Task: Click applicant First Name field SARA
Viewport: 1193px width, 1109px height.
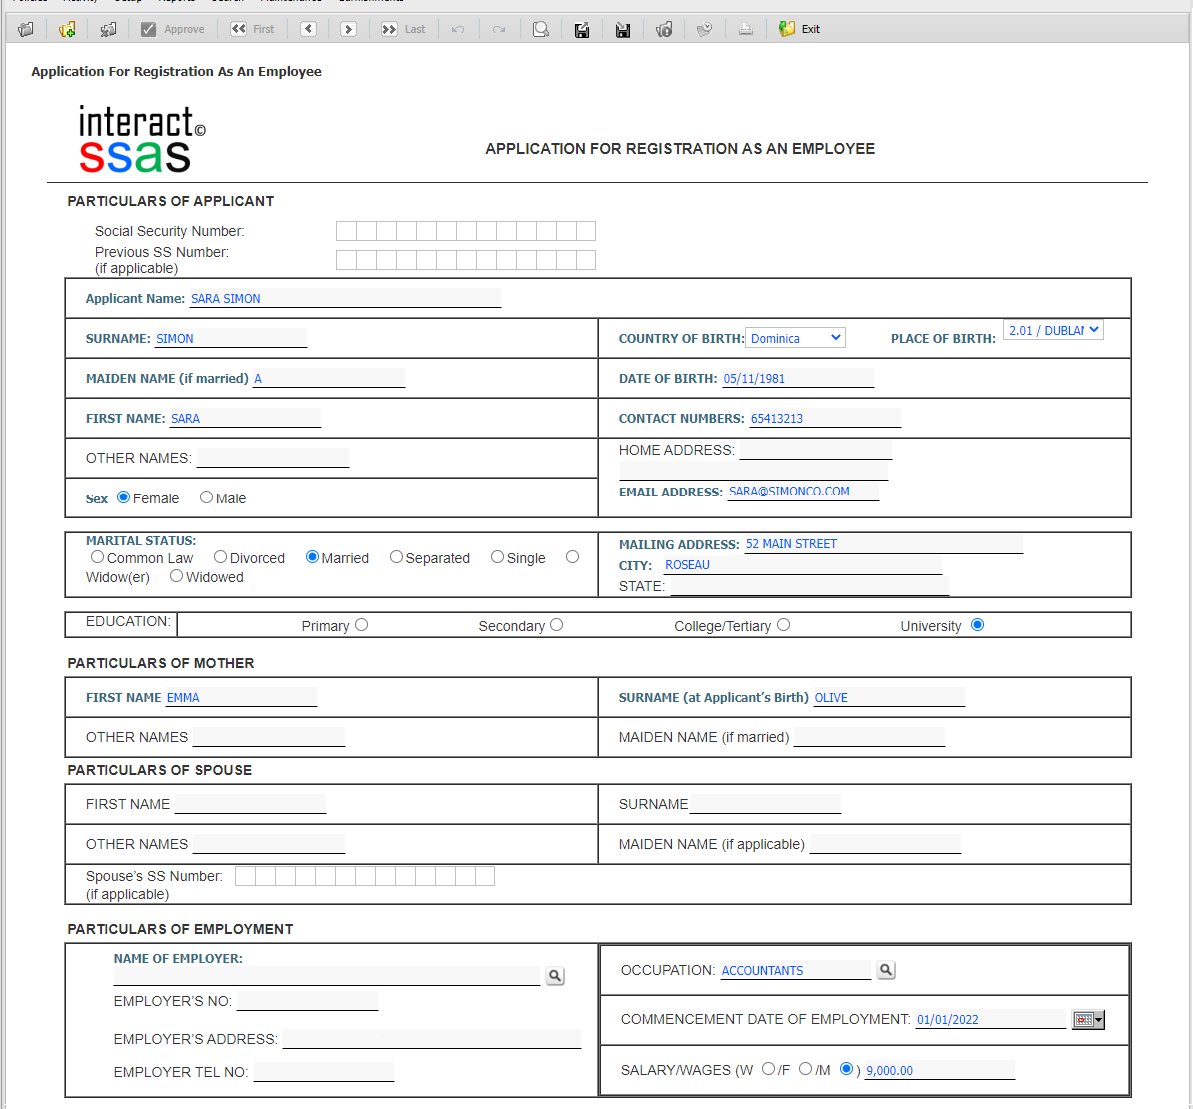Action: click(x=245, y=418)
